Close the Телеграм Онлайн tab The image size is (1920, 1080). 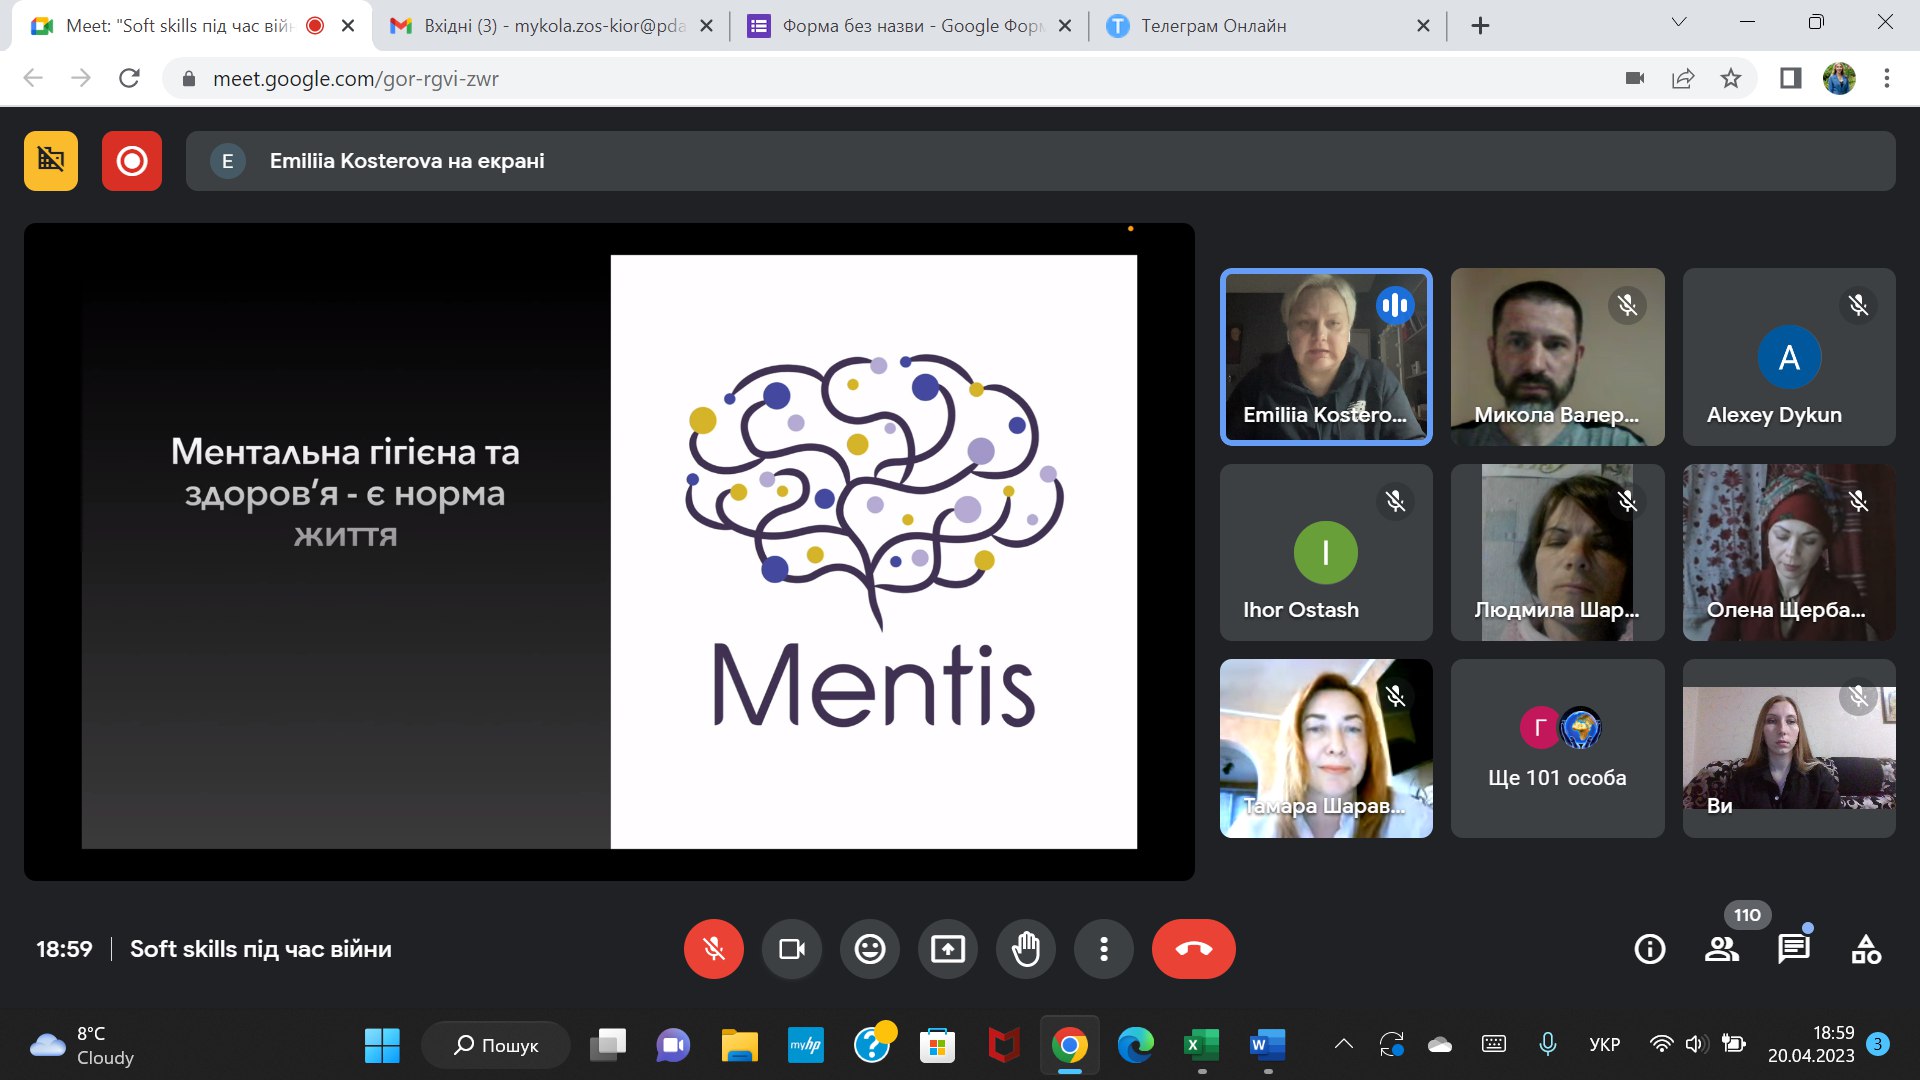(1423, 26)
